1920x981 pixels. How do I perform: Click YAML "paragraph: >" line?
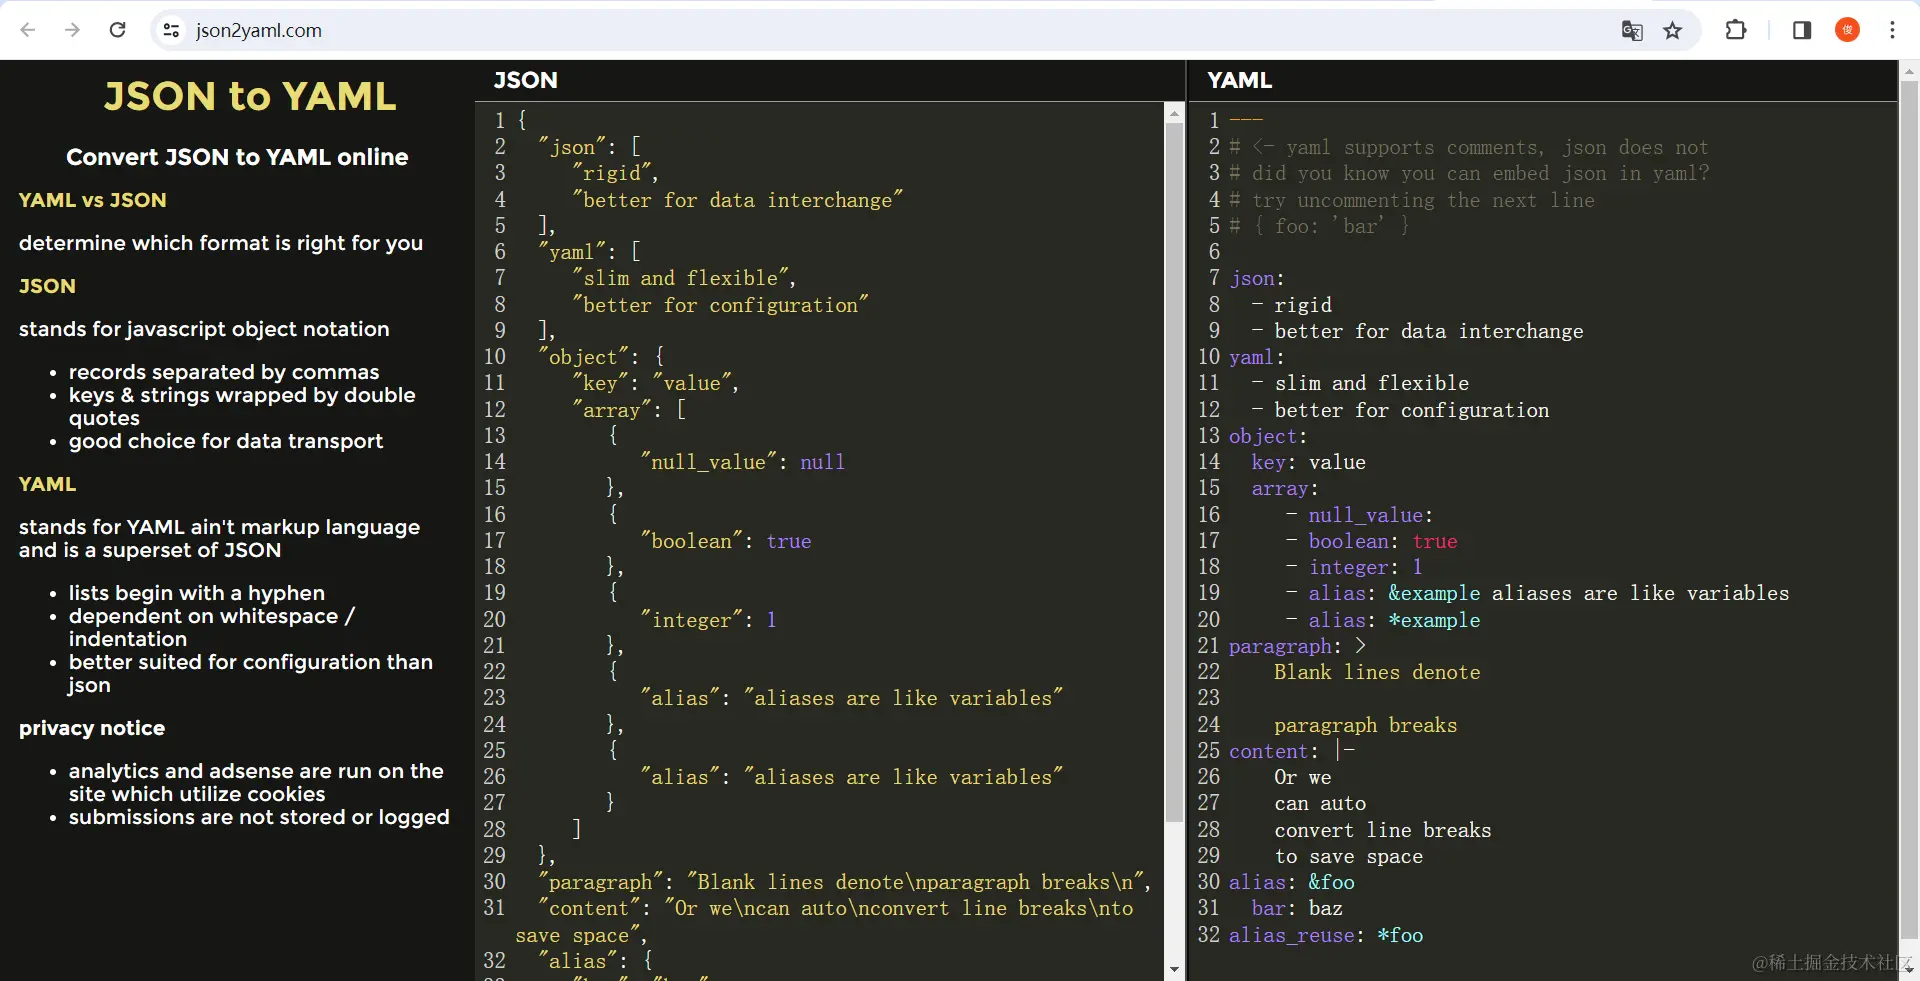tap(1298, 646)
